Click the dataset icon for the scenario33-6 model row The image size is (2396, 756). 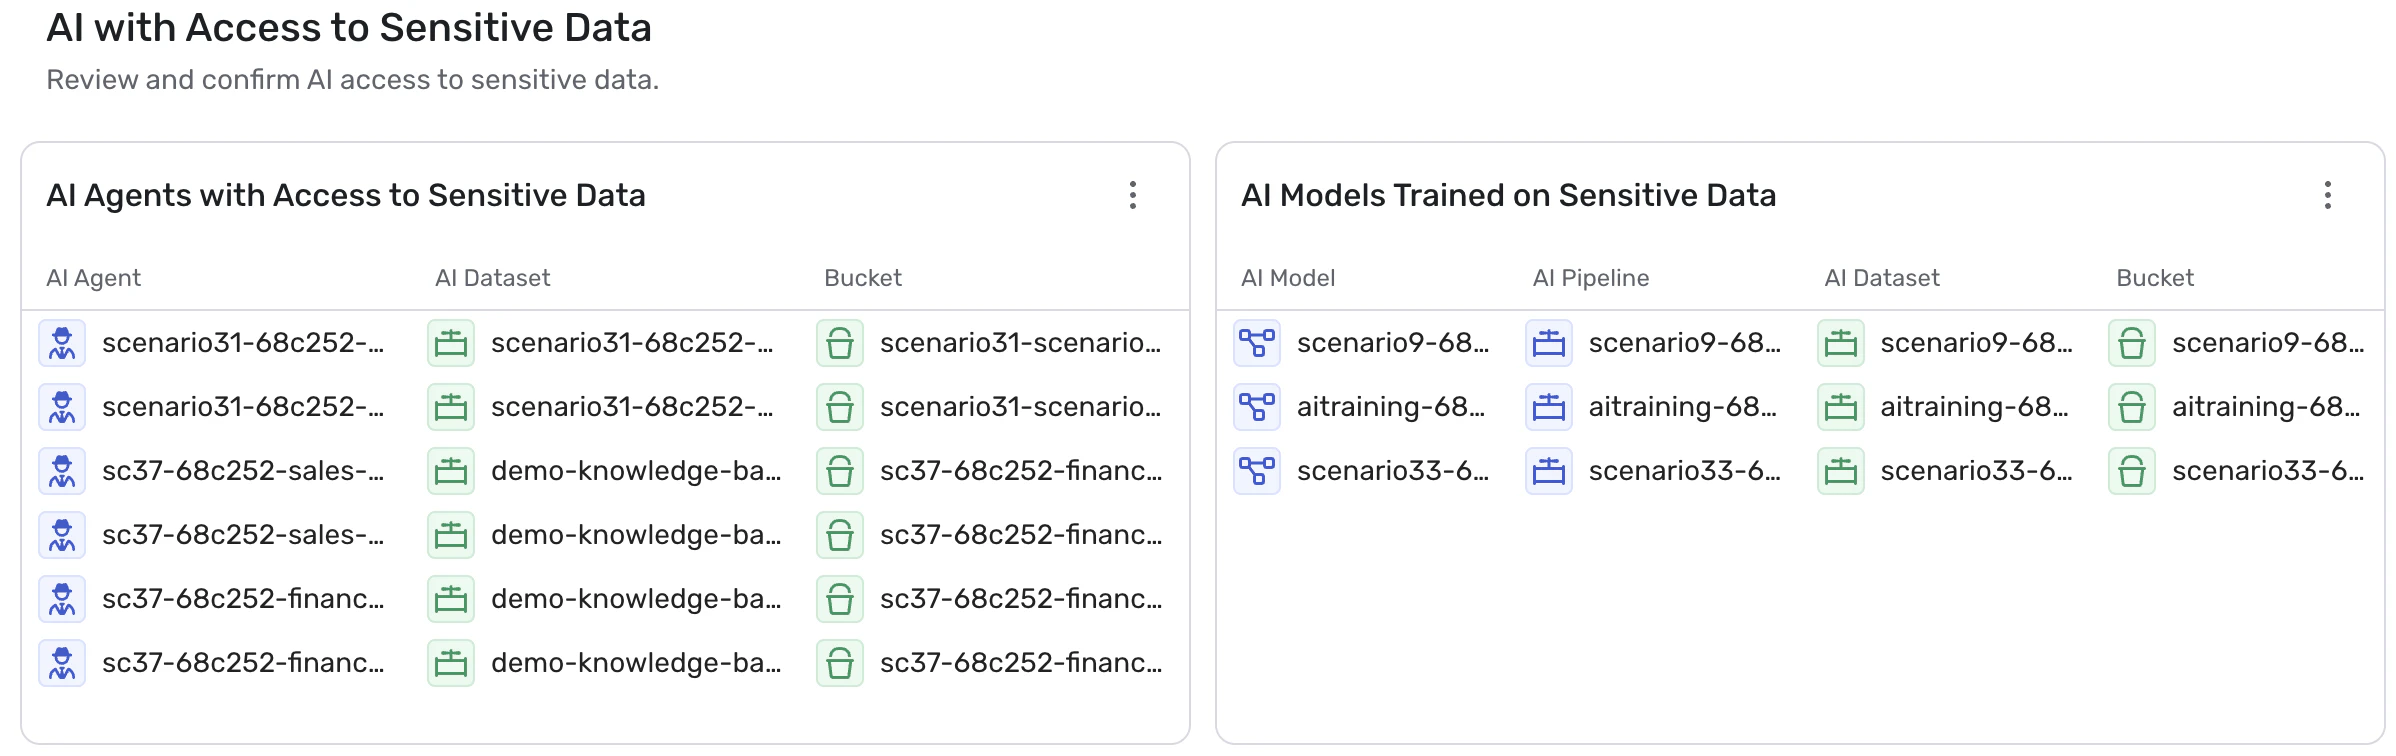point(1841,471)
